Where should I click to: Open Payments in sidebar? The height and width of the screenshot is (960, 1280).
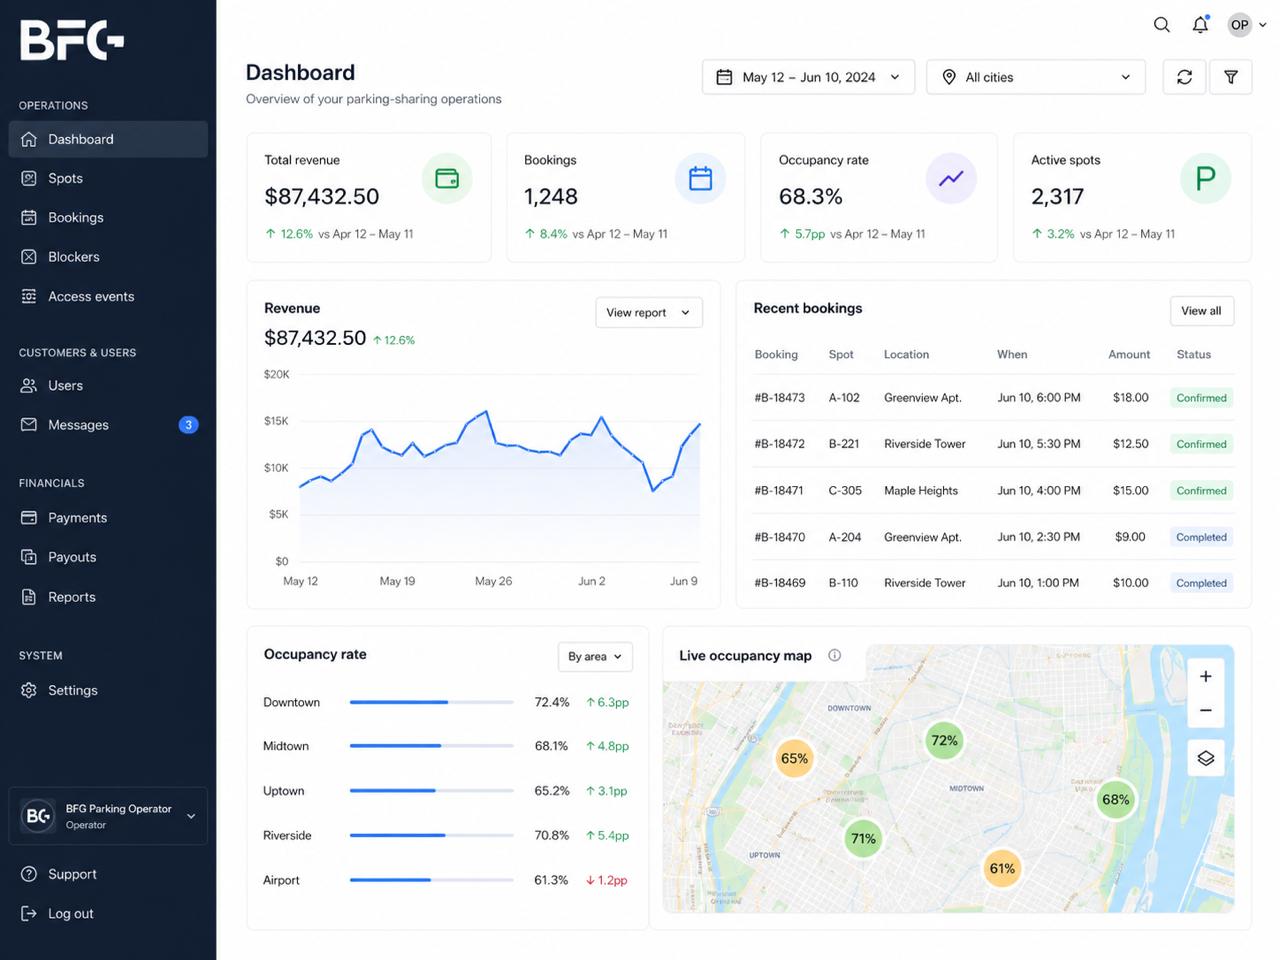click(108, 517)
